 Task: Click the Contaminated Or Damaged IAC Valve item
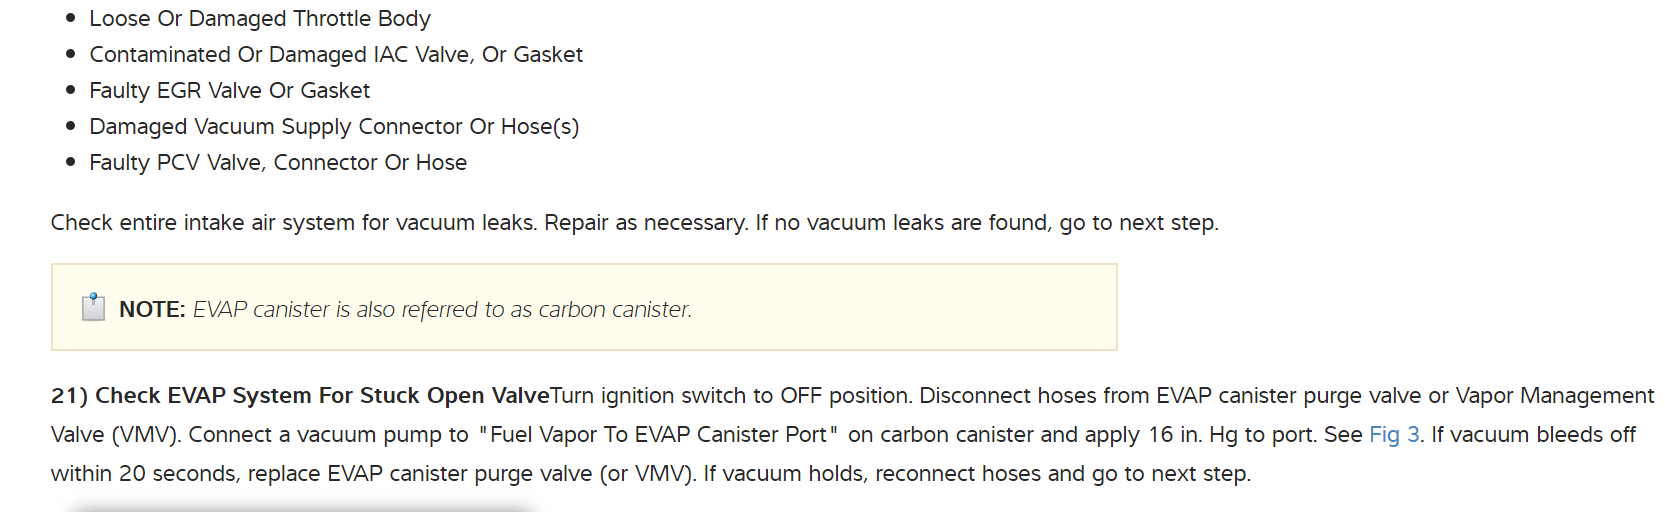coord(335,55)
